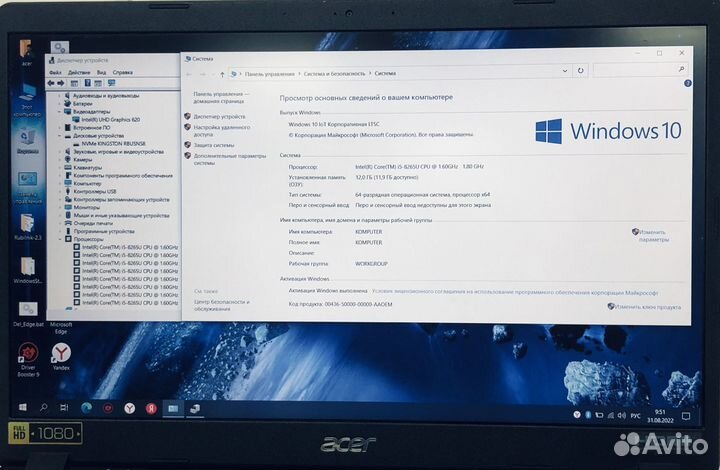Open Дополнительные параметры системы link
Viewport: 720px width, 470px height.
tap(230, 159)
